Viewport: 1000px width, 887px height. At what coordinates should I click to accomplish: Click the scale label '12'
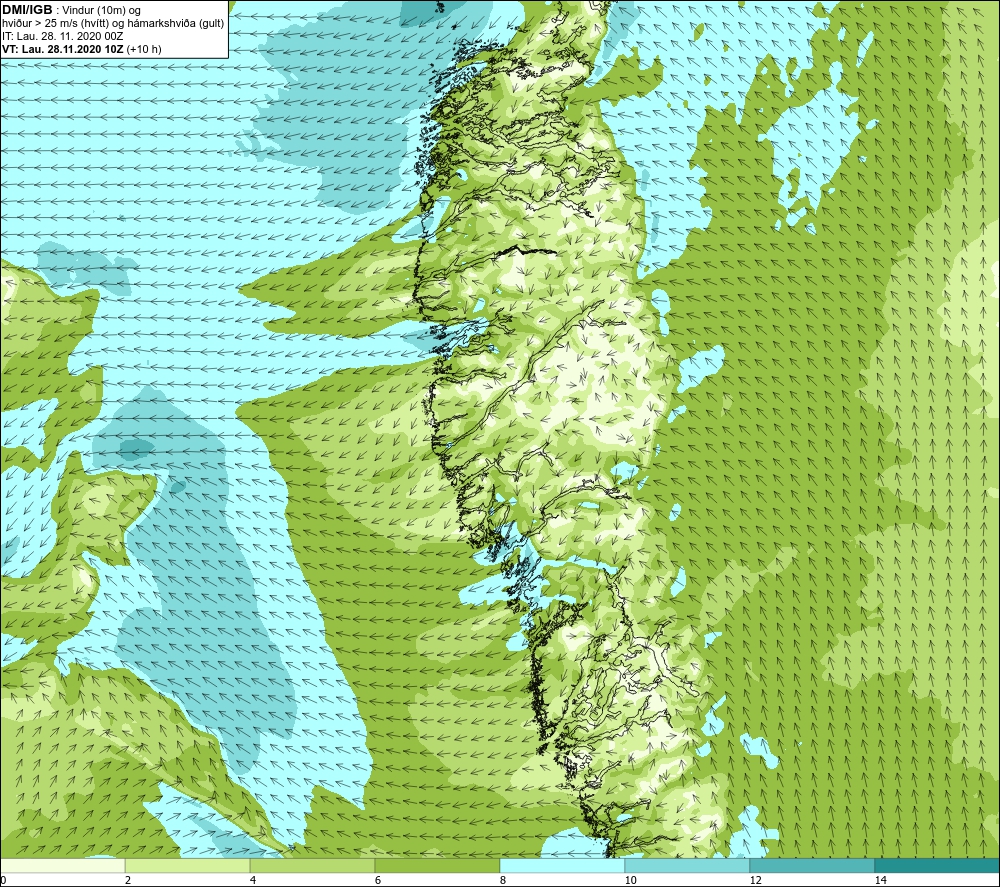(755, 880)
